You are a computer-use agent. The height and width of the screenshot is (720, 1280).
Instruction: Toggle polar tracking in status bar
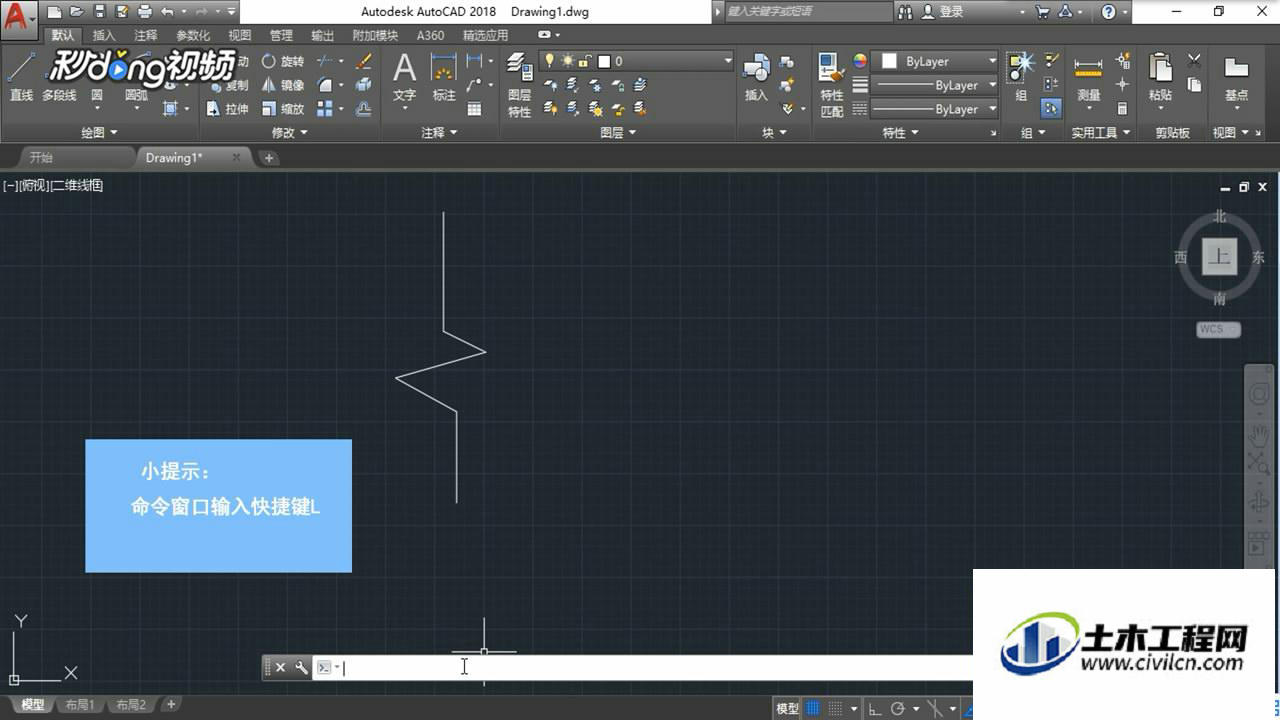tap(898, 708)
